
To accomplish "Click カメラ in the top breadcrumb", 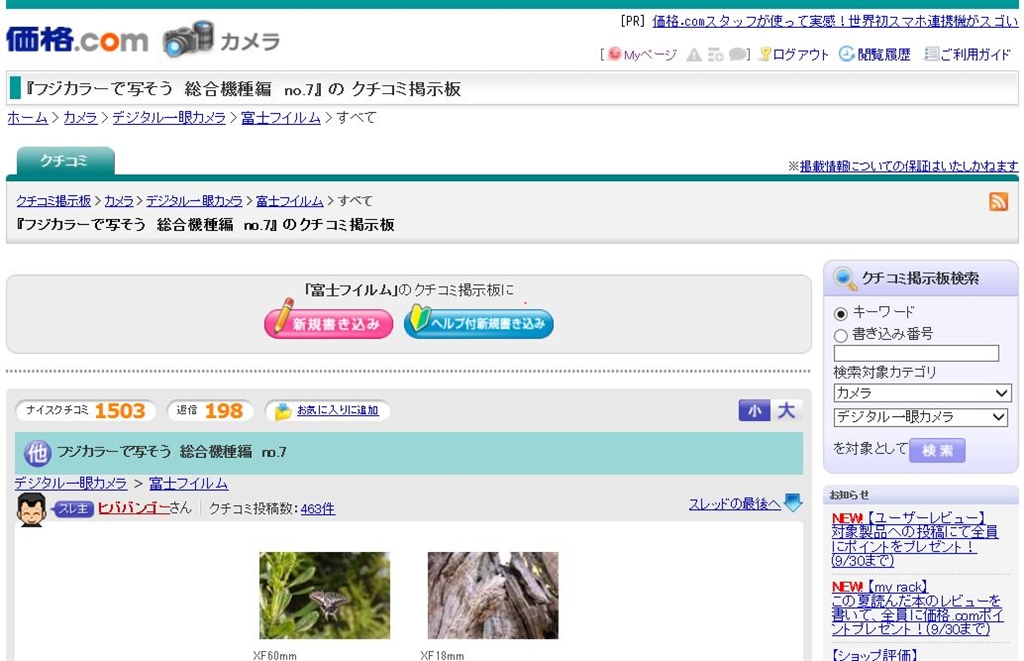I will [x=80, y=118].
